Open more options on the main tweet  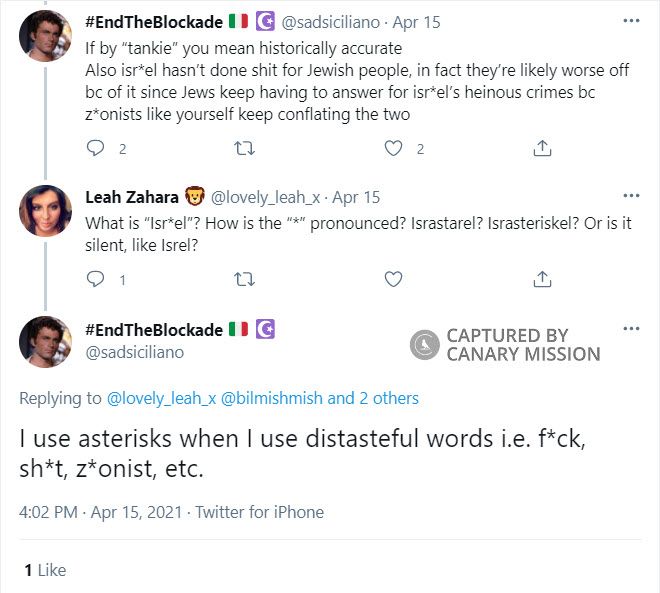click(631, 329)
